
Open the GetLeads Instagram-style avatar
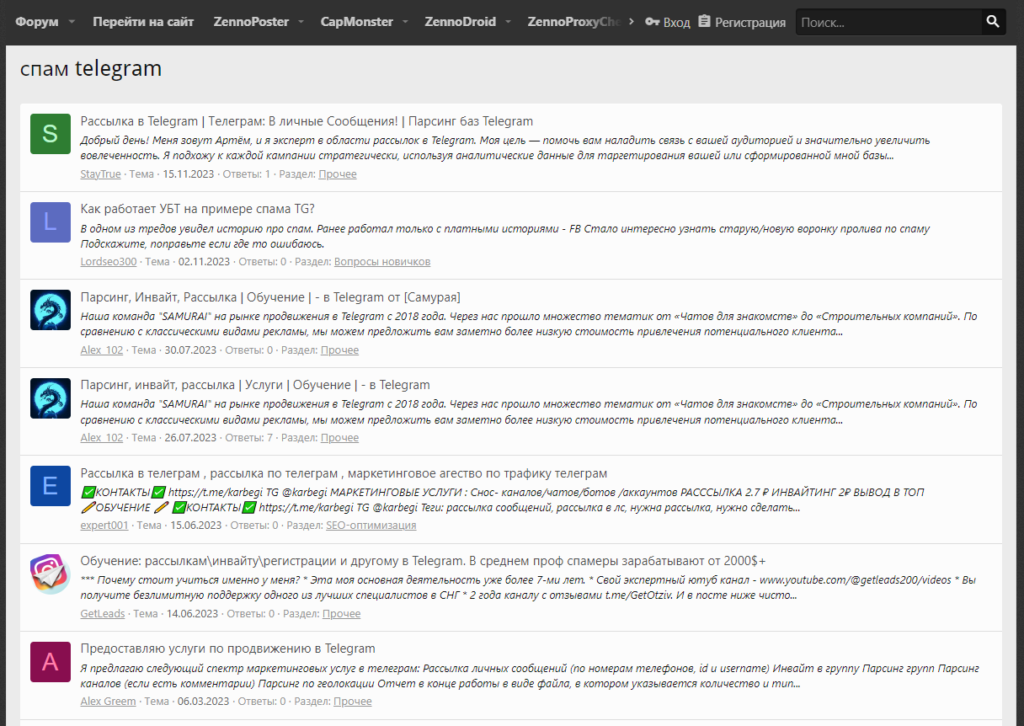pos(50,573)
